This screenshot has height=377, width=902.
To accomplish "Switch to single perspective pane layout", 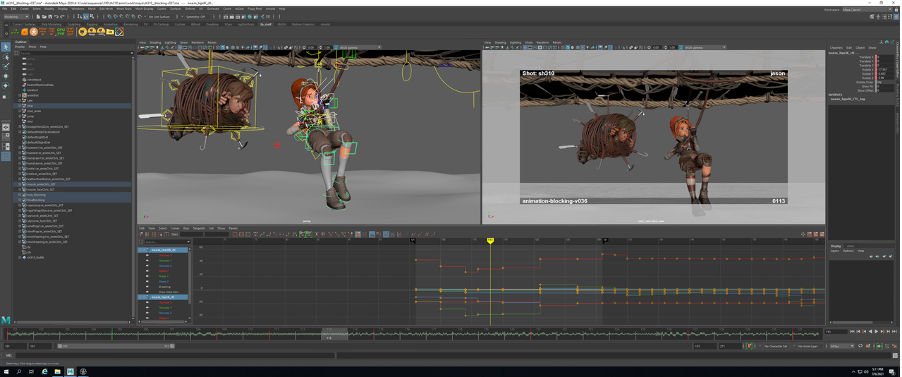I will coord(6,127).
